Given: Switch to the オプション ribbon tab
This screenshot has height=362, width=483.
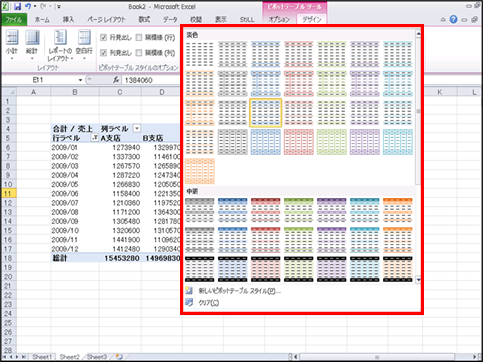Looking at the screenshot, I should coord(279,19).
